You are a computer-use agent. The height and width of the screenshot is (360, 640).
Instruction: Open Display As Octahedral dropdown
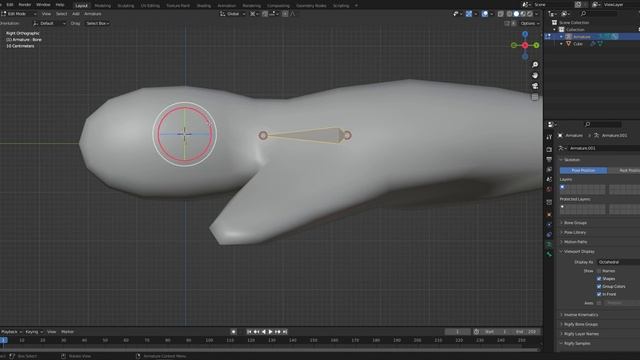[x=618, y=262]
